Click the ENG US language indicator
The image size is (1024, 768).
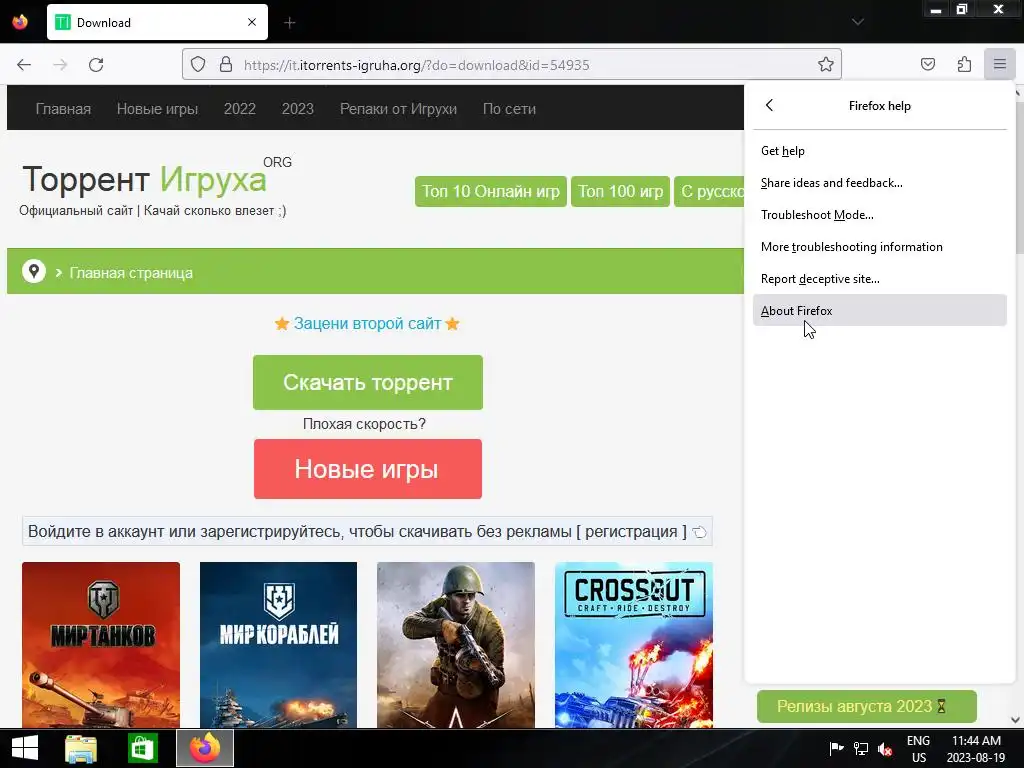pyautogui.click(x=918, y=749)
